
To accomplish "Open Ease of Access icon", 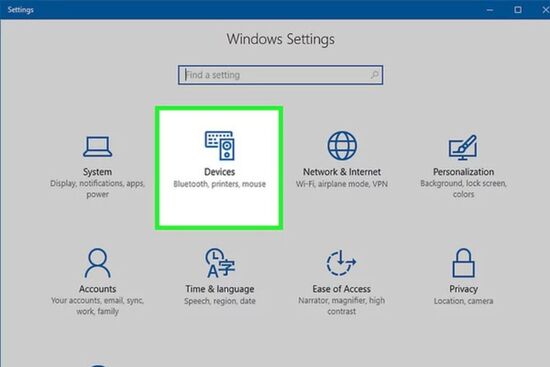I will tap(341, 263).
